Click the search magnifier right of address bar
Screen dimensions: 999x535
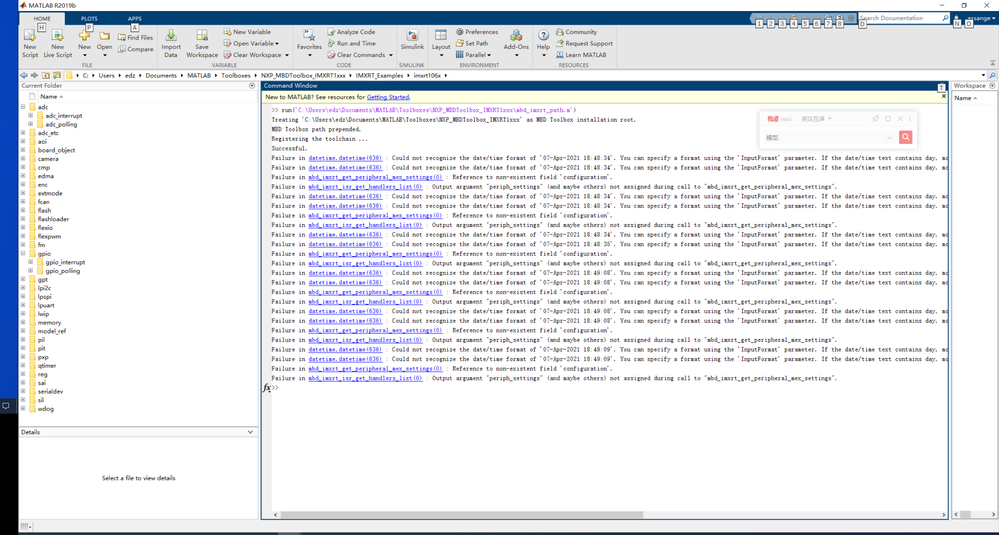pos(992,75)
